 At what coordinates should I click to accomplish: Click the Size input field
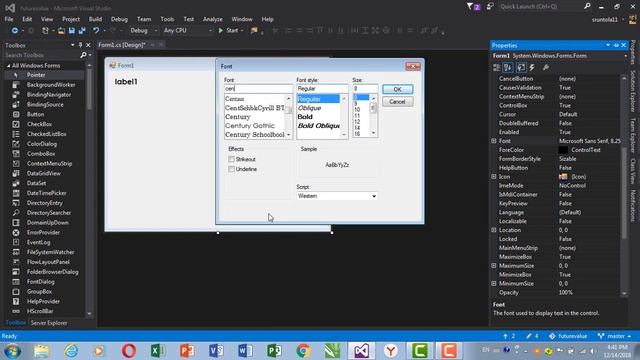click(x=365, y=89)
